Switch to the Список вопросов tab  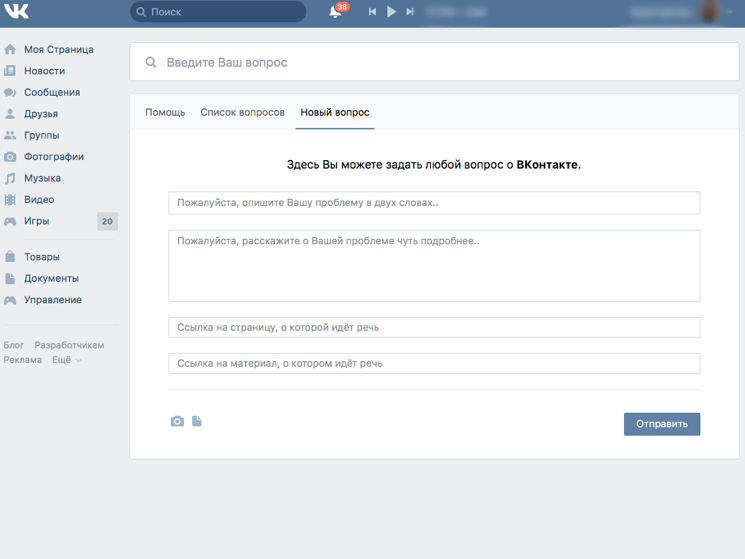pyautogui.click(x=242, y=113)
